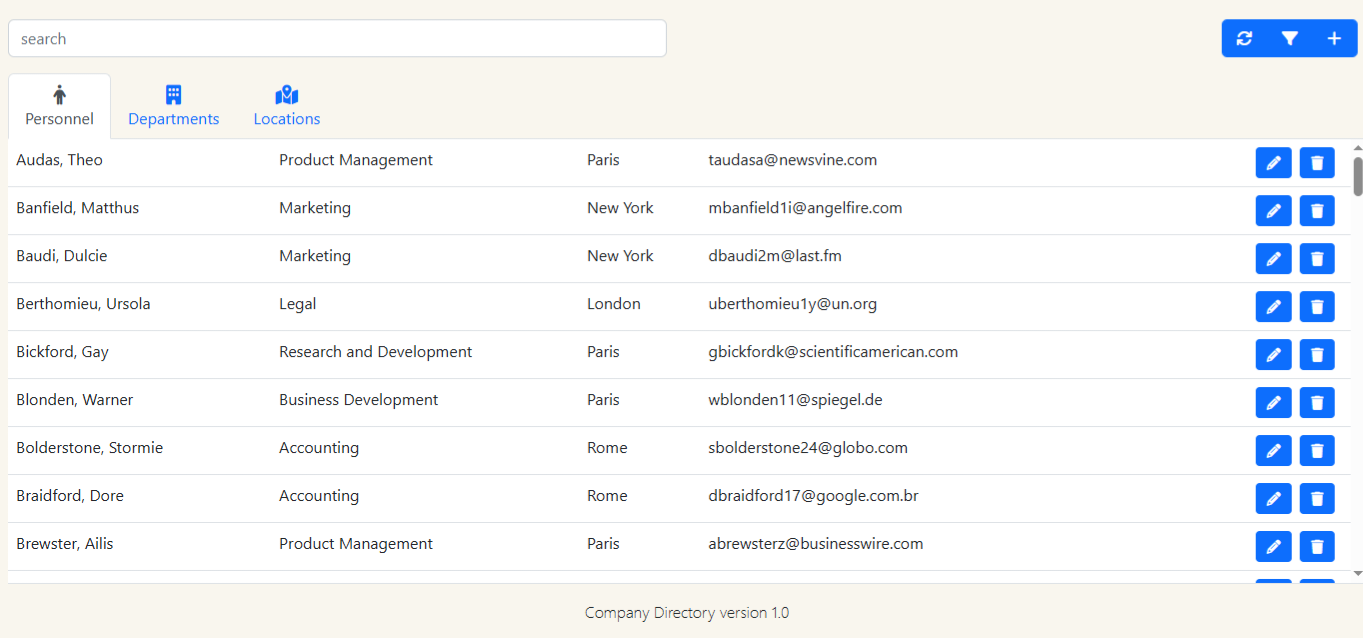The height and width of the screenshot is (638, 1363).
Task: Edit Ursola Berthomieu's entry
Action: click(x=1273, y=306)
